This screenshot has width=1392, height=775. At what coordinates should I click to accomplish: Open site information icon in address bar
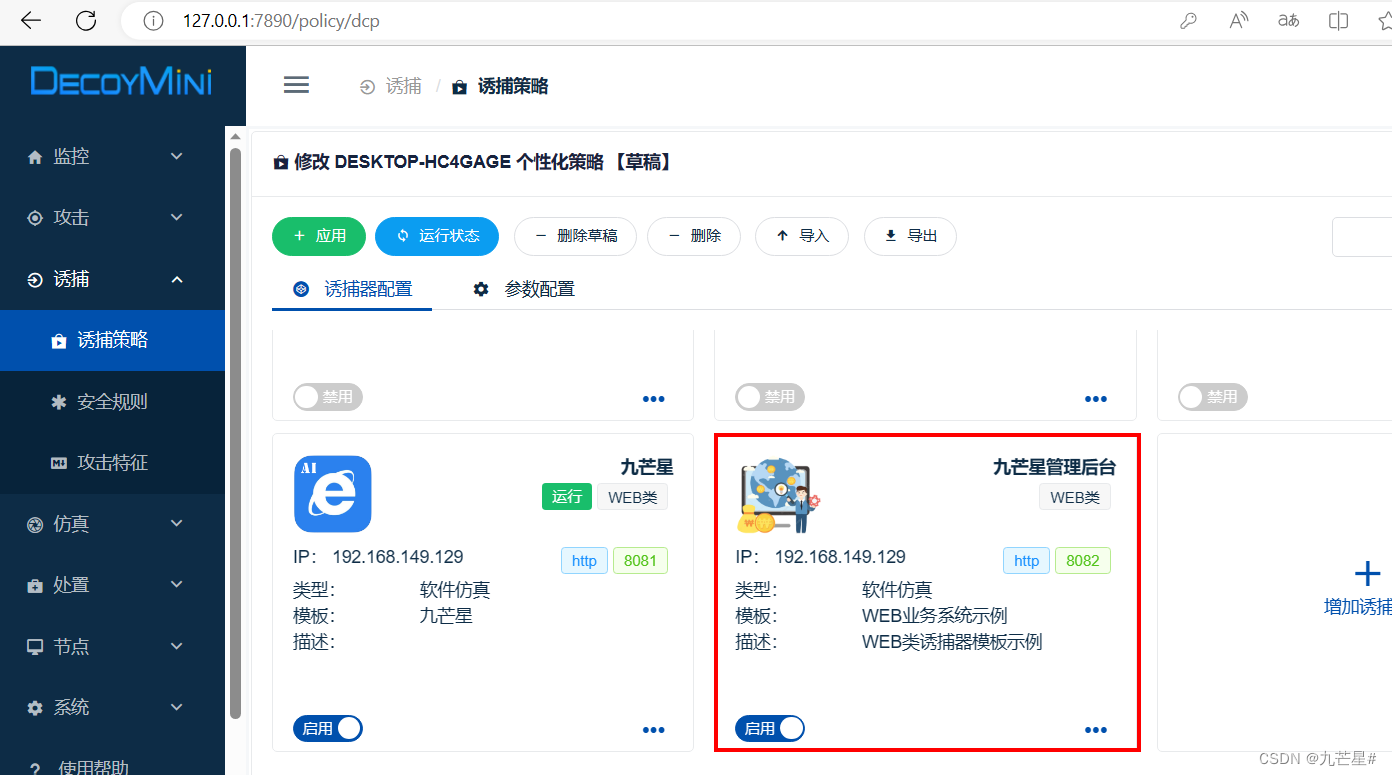(153, 21)
